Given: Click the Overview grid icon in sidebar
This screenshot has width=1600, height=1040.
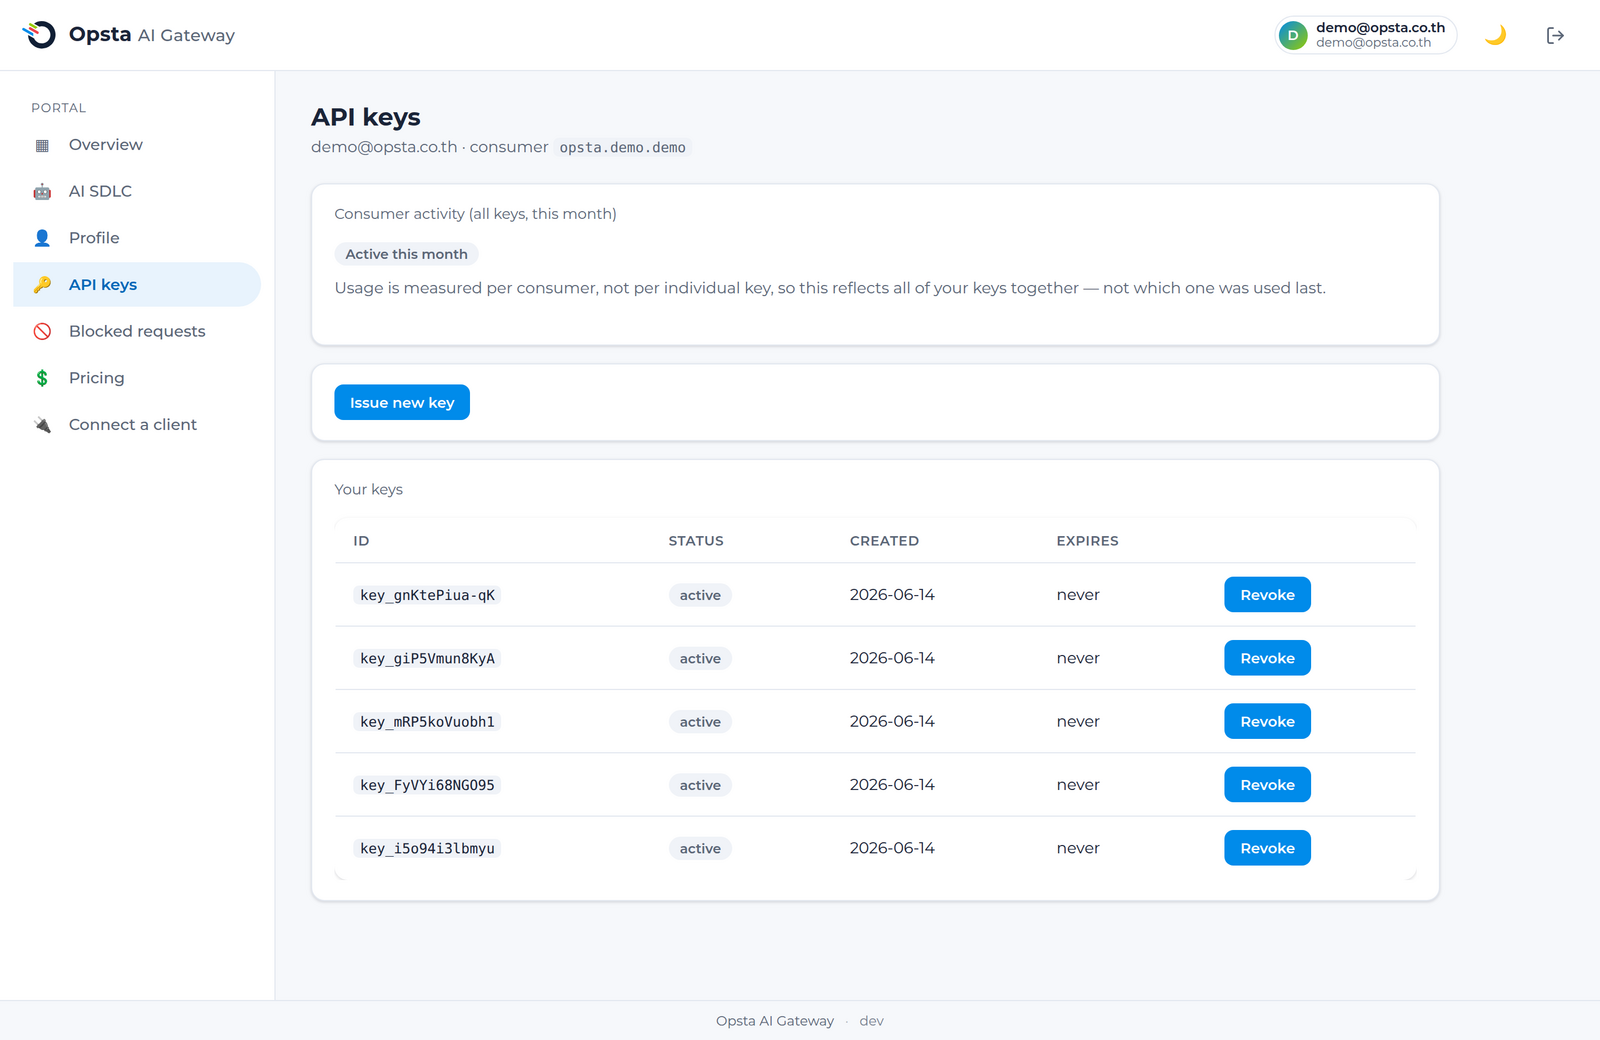Looking at the screenshot, I should click(x=42, y=145).
